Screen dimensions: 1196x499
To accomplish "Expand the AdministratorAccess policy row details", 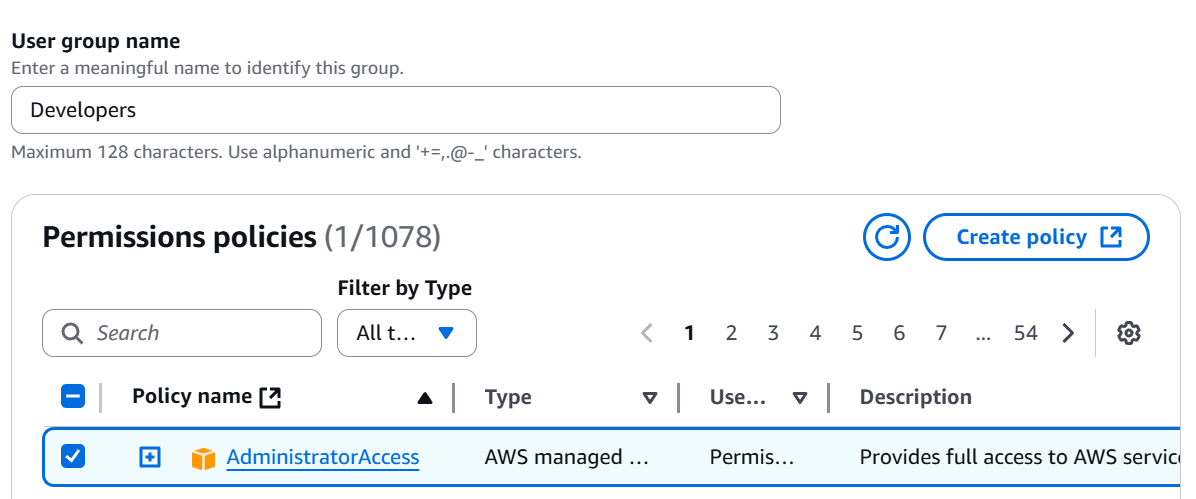I will click(149, 457).
